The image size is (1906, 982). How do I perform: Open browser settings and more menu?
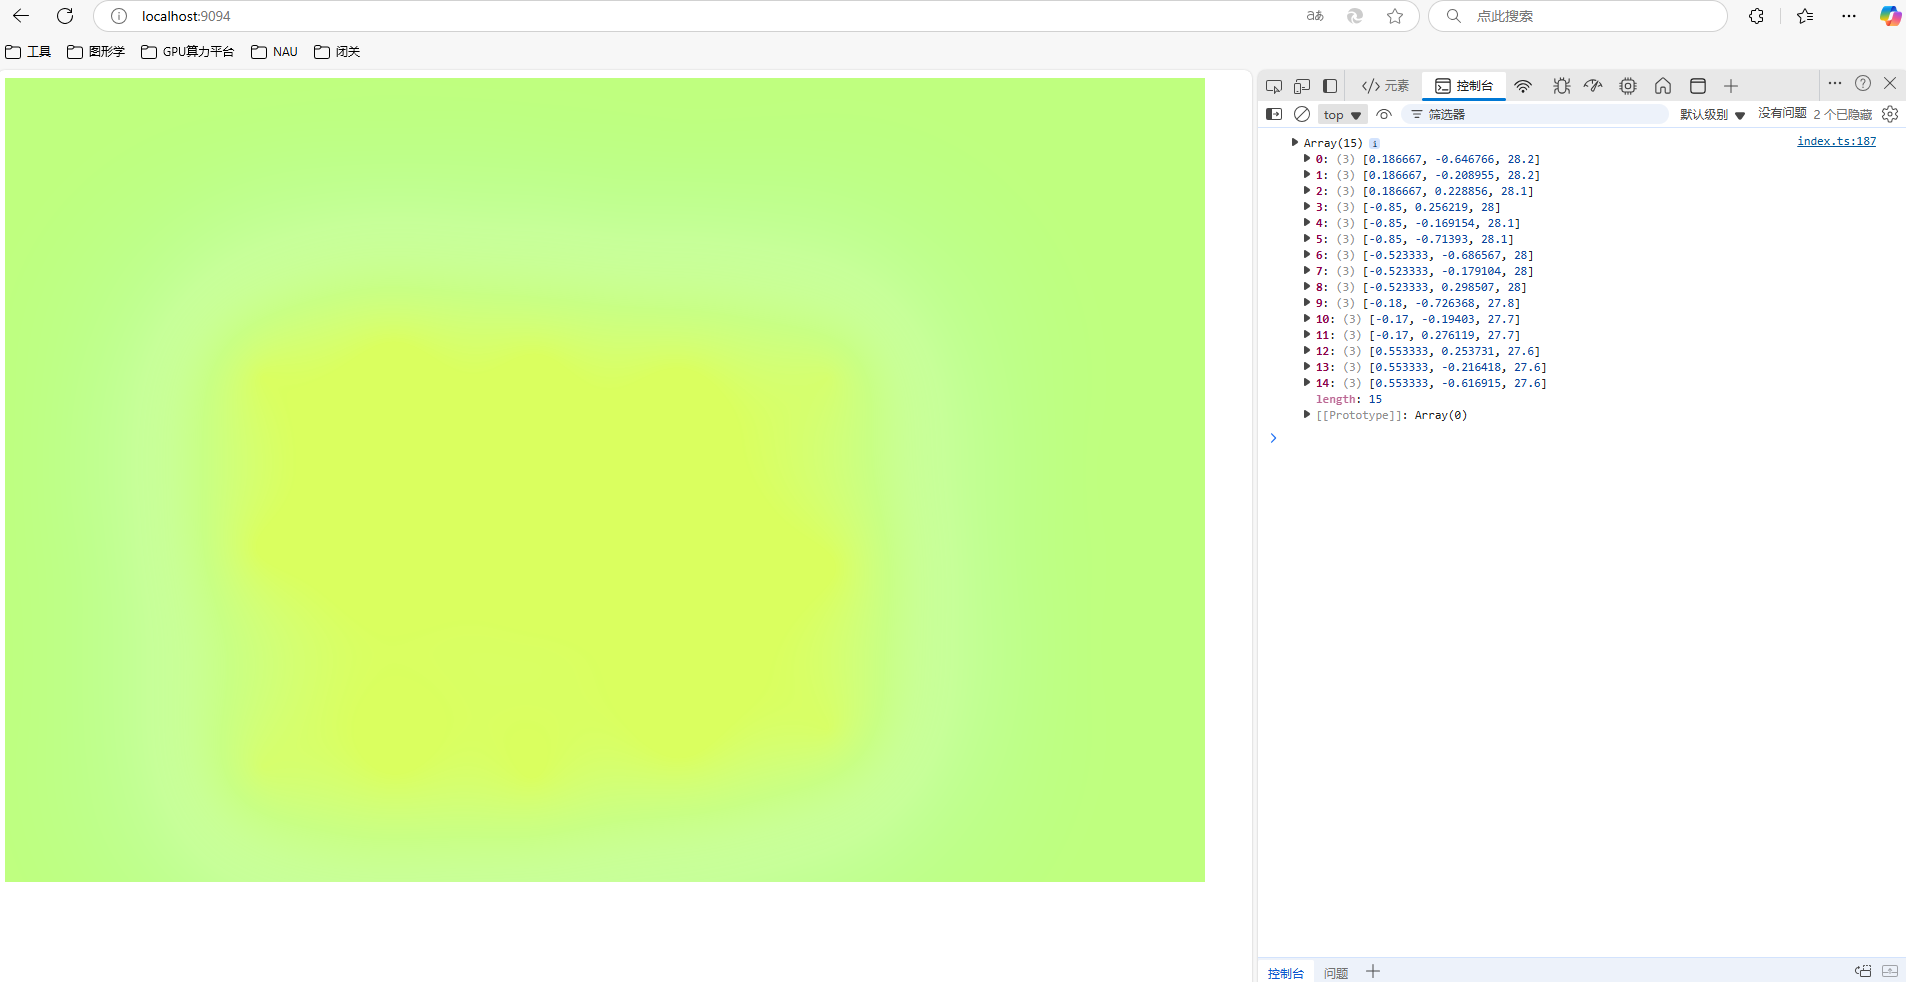1848,16
